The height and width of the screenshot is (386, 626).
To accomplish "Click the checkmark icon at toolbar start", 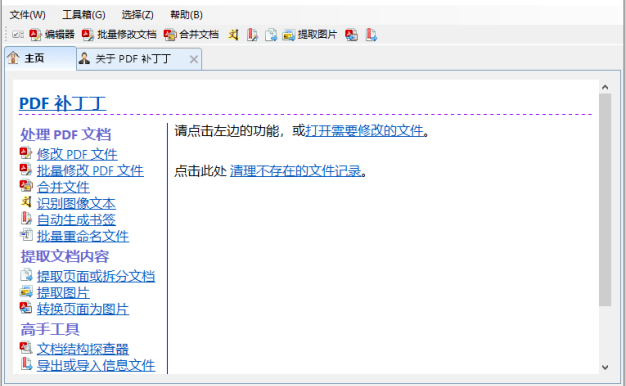I will click(x=18, y=35).
